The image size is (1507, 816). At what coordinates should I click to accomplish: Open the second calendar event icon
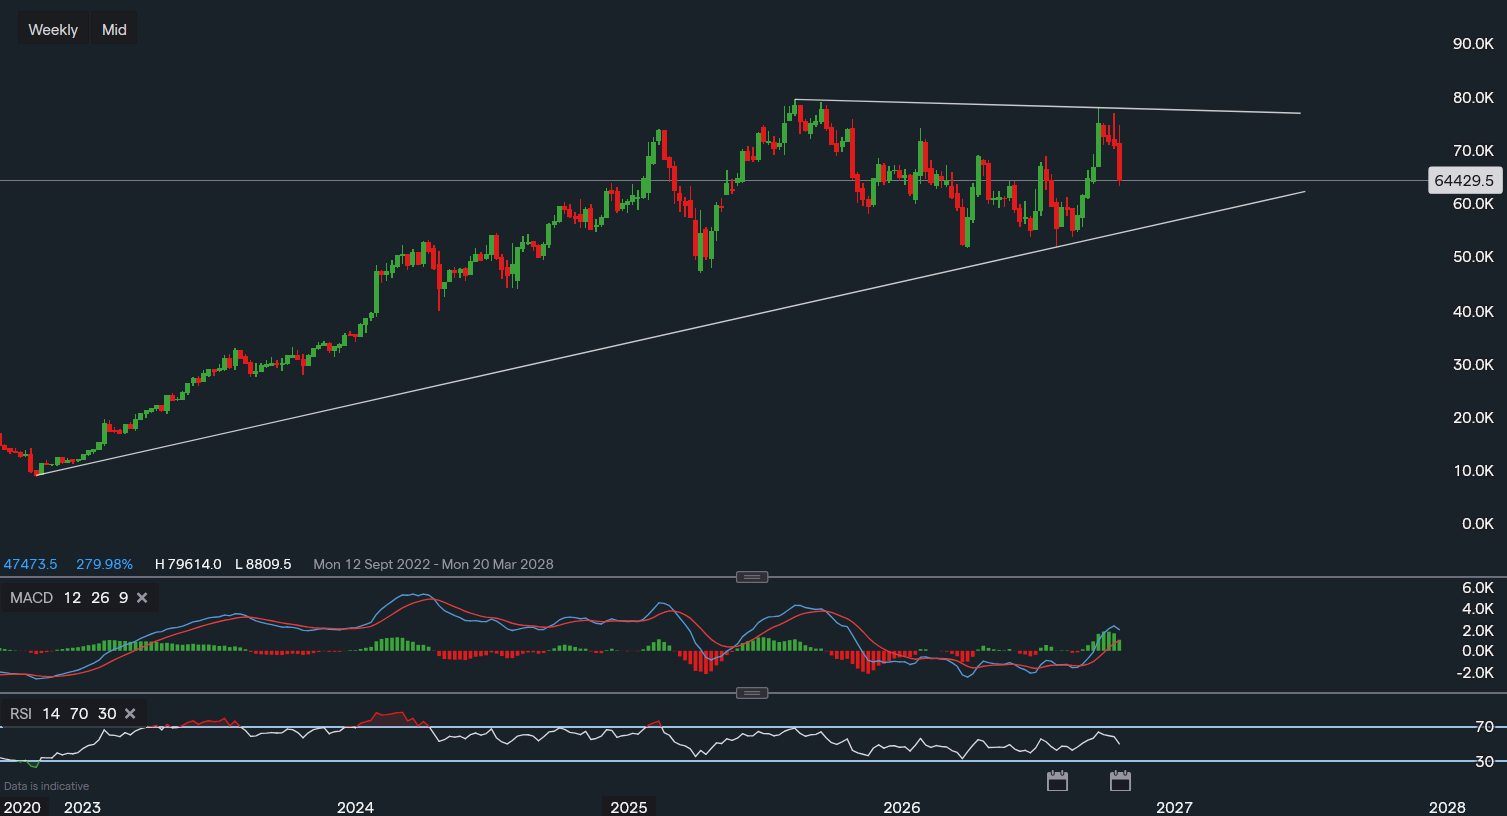(1120, 781)
